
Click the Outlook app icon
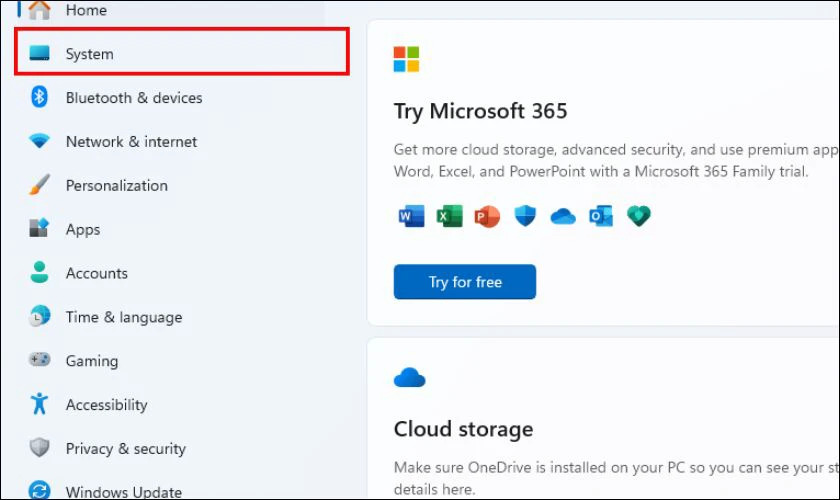[x=601, y=216]
